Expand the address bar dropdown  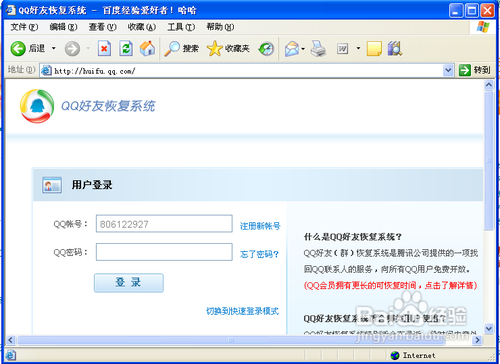pyautogui.click(x=448, y=71)
